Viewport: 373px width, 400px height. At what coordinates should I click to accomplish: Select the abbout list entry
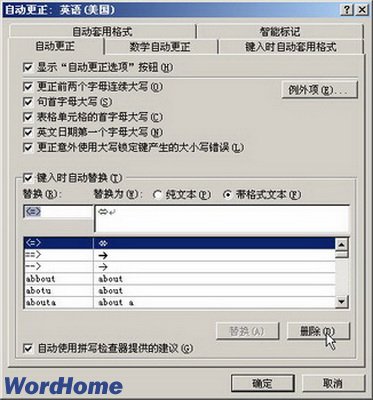click(180, 279)
